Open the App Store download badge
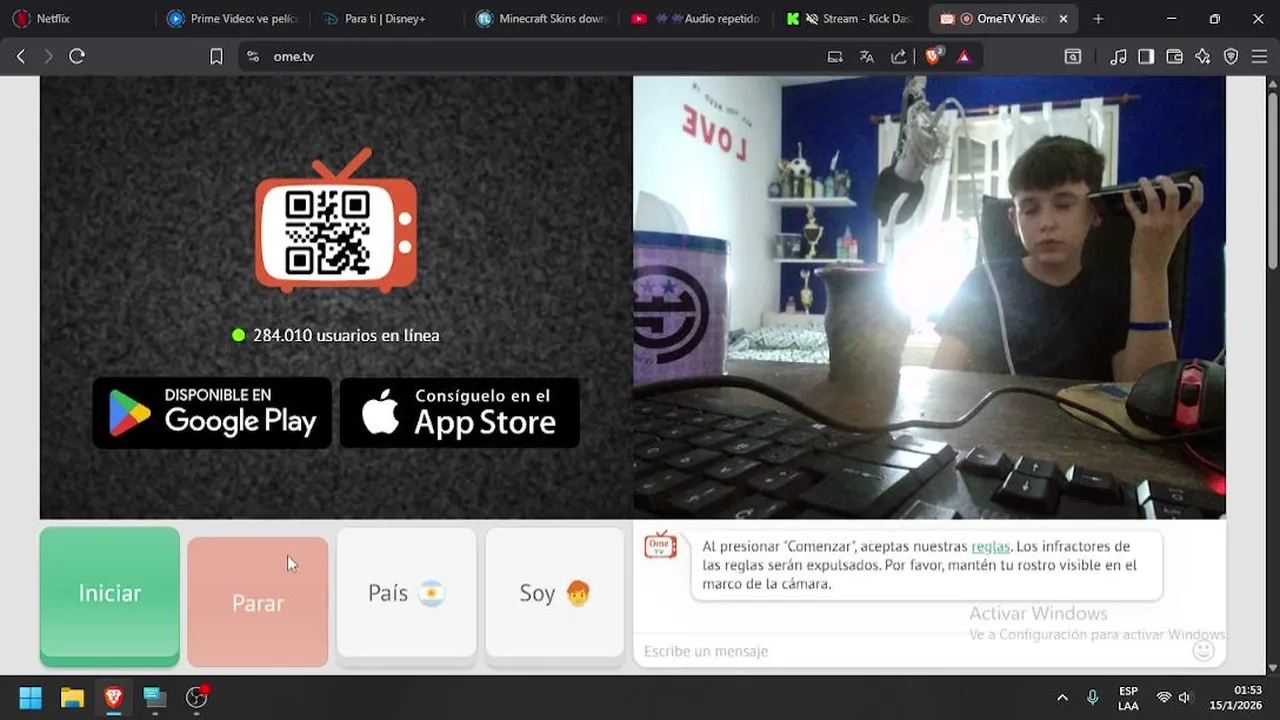Viewport: 1280px width, 720px height. (x=460, y=412)
